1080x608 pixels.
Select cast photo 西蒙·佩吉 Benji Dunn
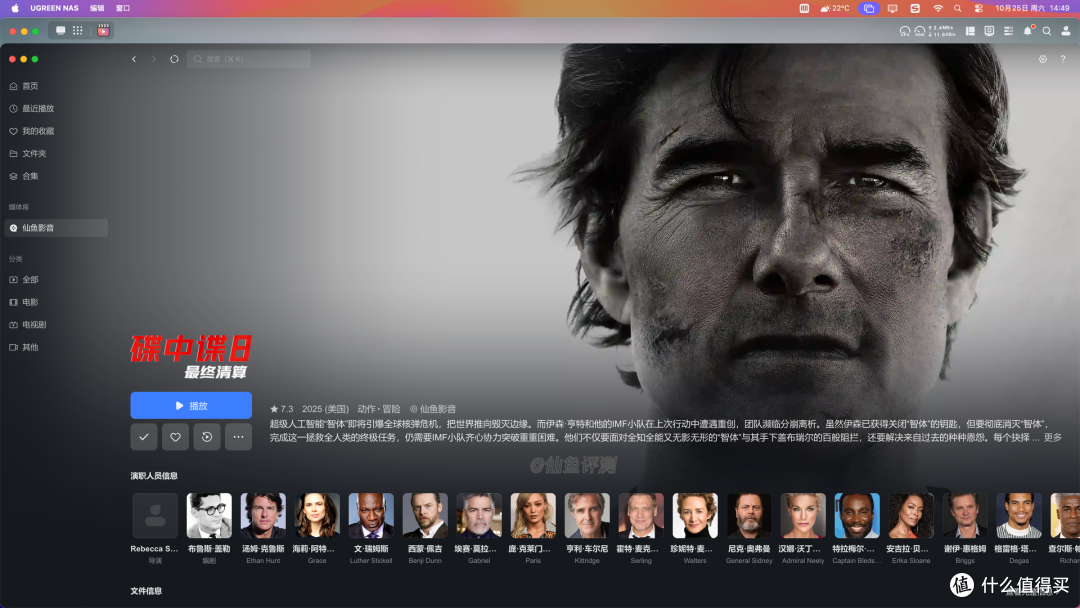(425, 515)
